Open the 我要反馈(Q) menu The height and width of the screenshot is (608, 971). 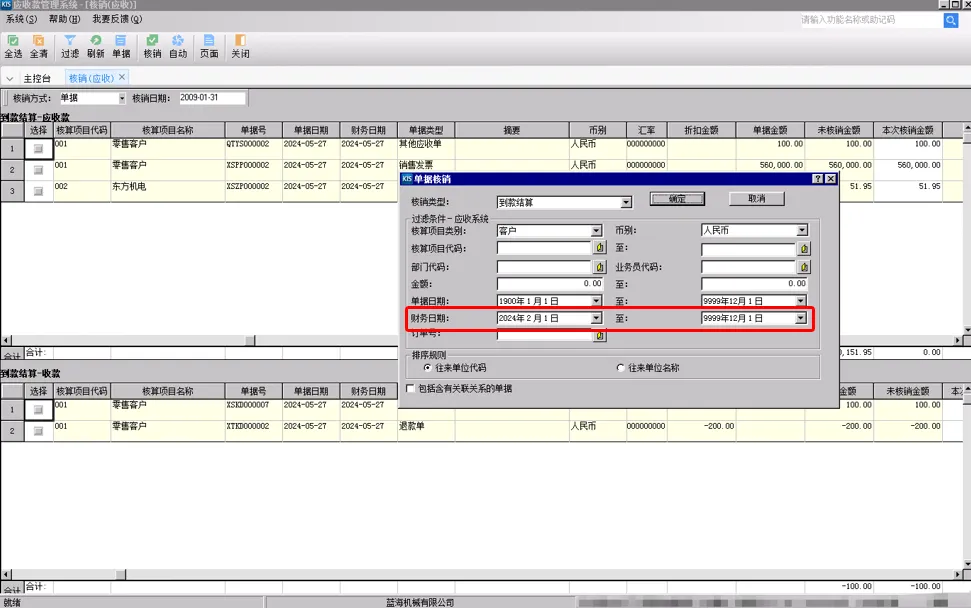pyautogui.click(x=117, y=19)
